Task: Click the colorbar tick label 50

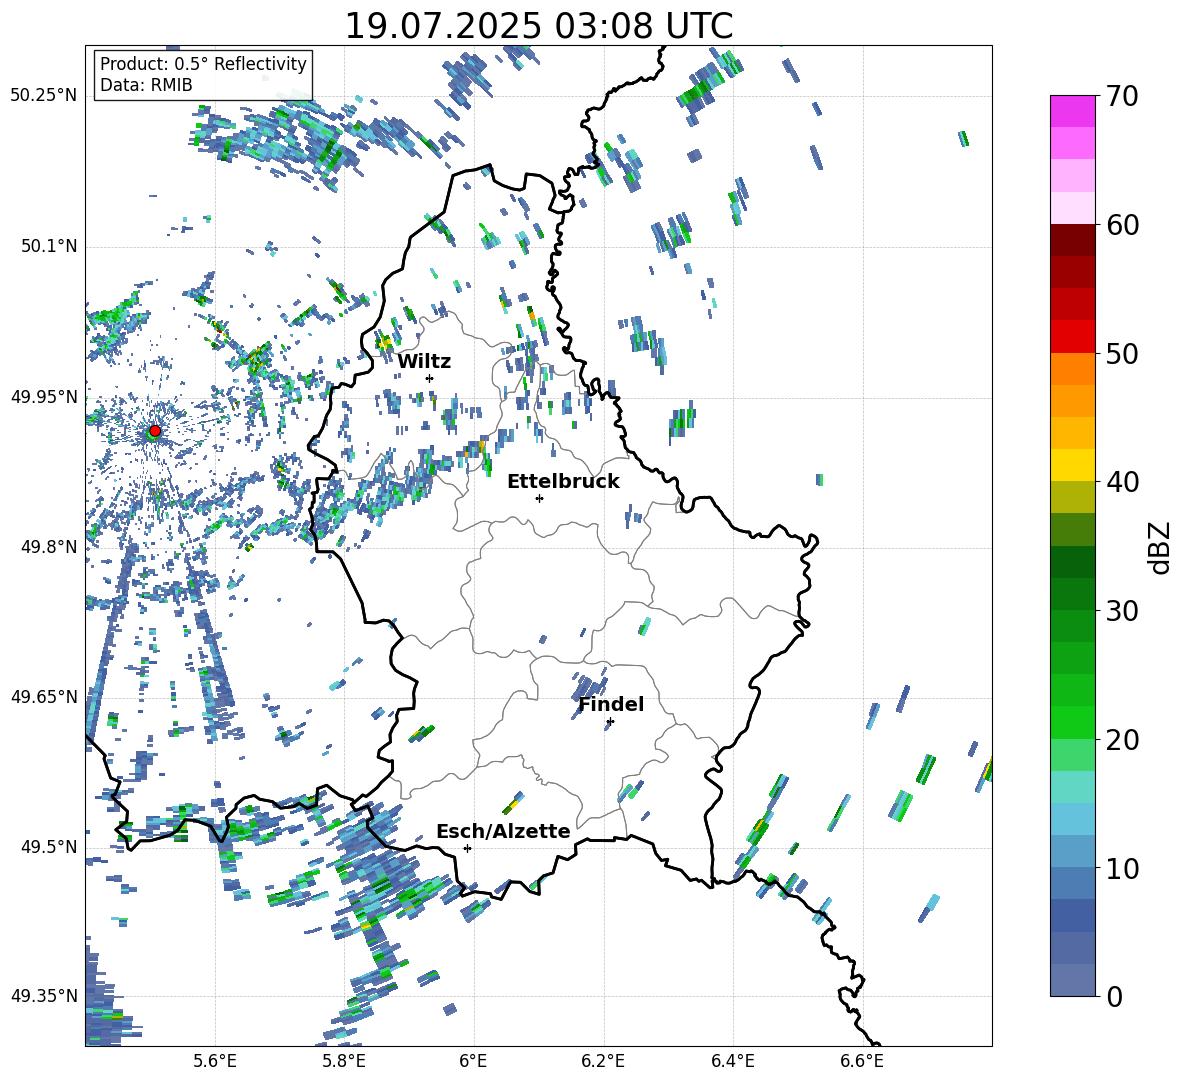Action: [x=1122, y=354]
